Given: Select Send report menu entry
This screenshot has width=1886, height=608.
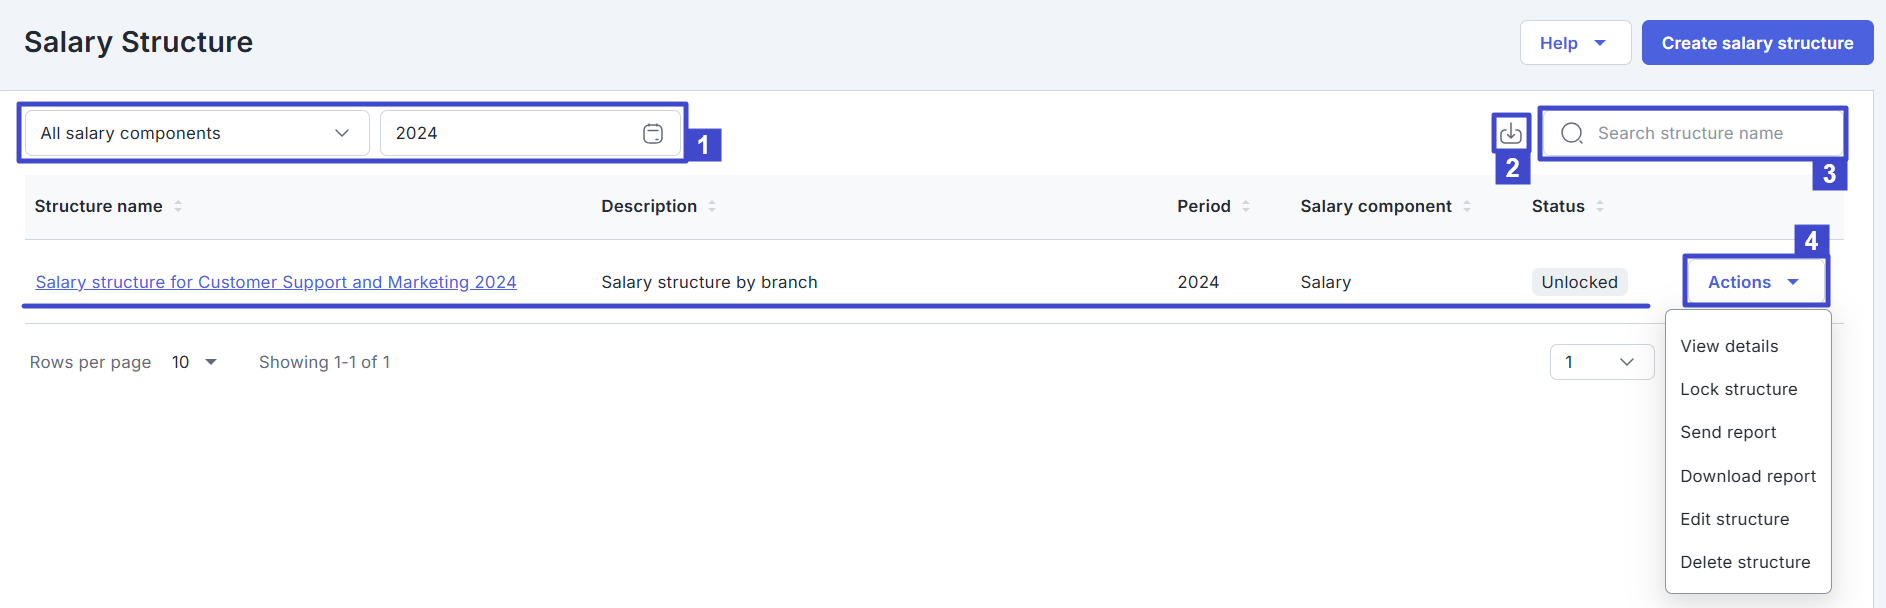Looking at the screenshot, I should 1728,432.
